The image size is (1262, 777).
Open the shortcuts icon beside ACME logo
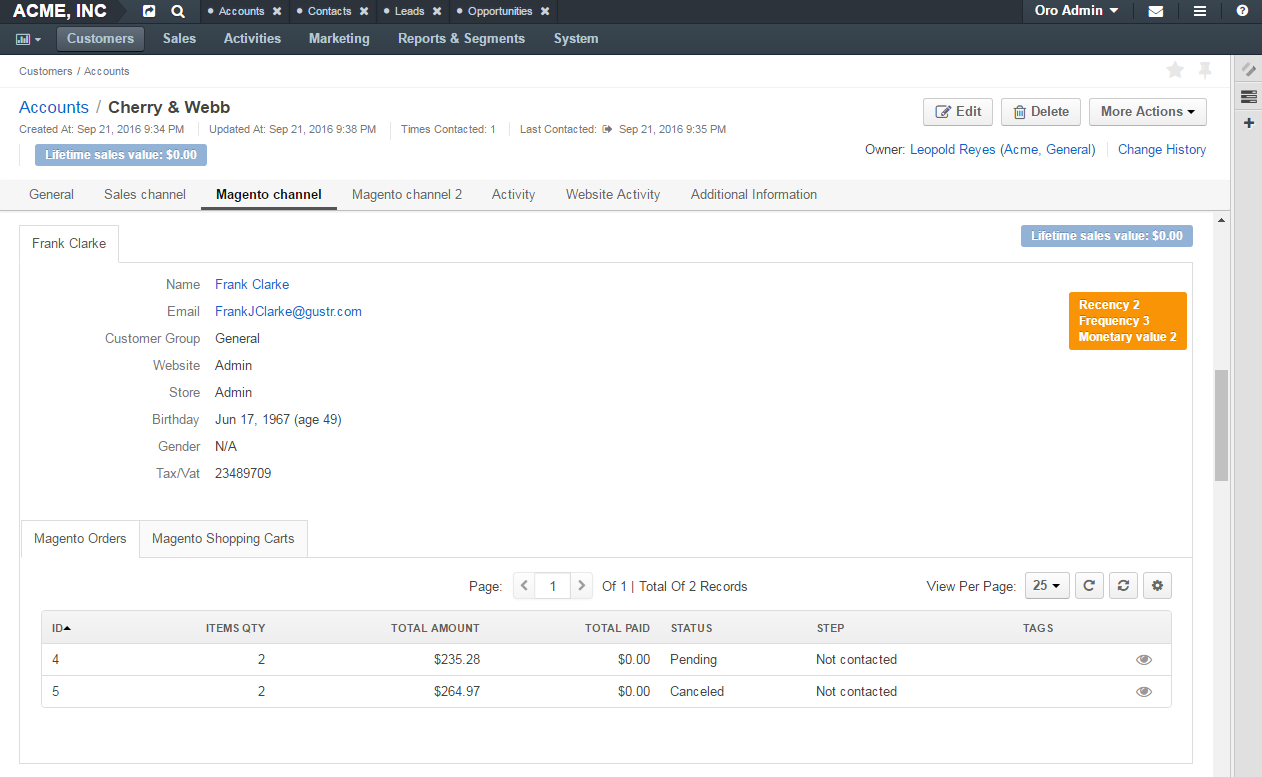(149, 11)
